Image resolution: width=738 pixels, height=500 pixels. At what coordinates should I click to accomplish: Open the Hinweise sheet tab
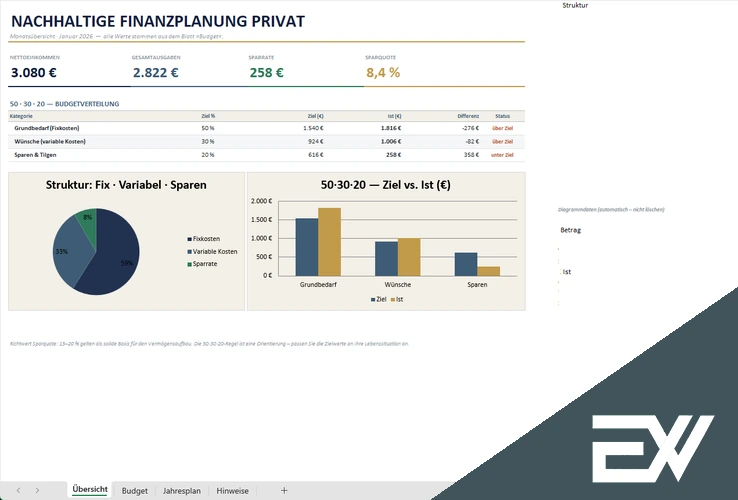click(233, 491)
